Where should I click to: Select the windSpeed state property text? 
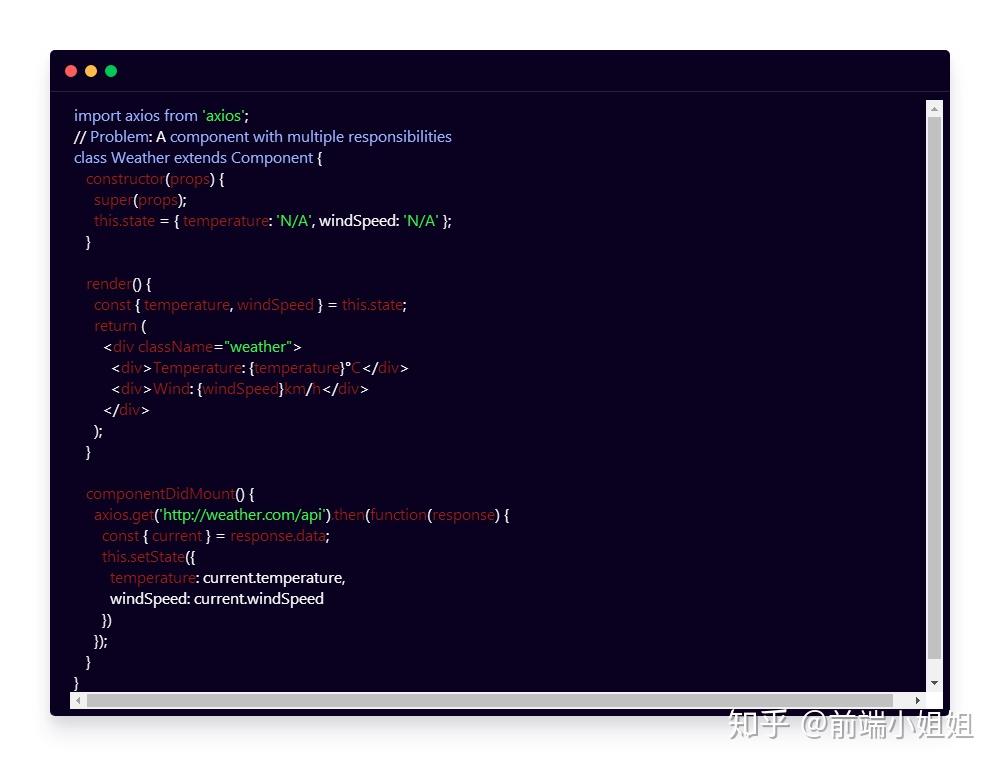click(x=359, y=220)
